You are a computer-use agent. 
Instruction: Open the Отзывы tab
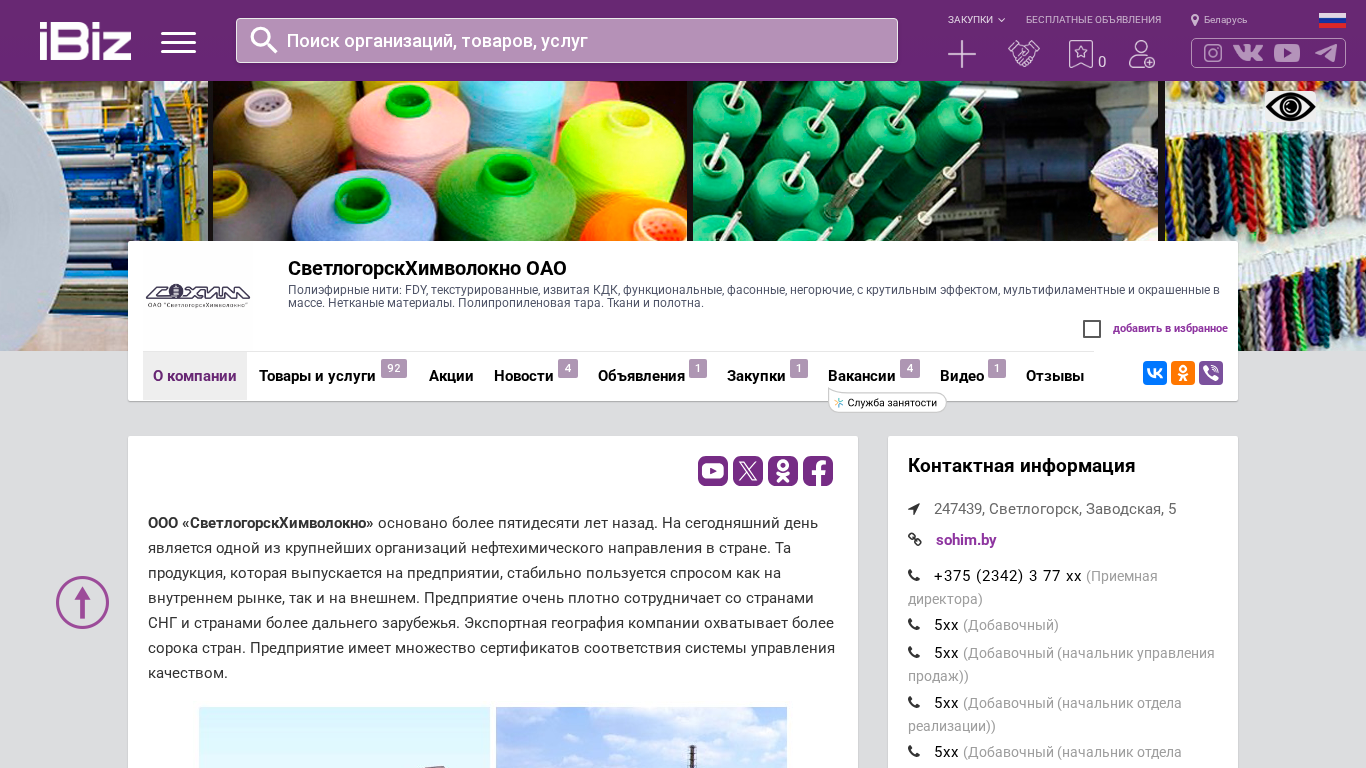[x=1055, y=376]
